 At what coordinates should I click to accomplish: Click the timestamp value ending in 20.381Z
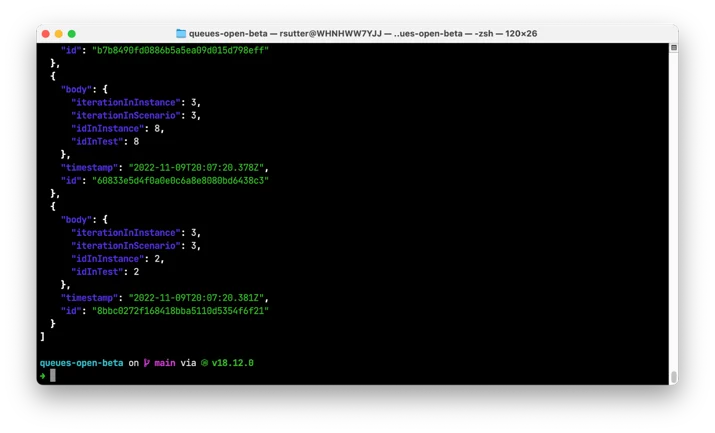click(196, 298)
